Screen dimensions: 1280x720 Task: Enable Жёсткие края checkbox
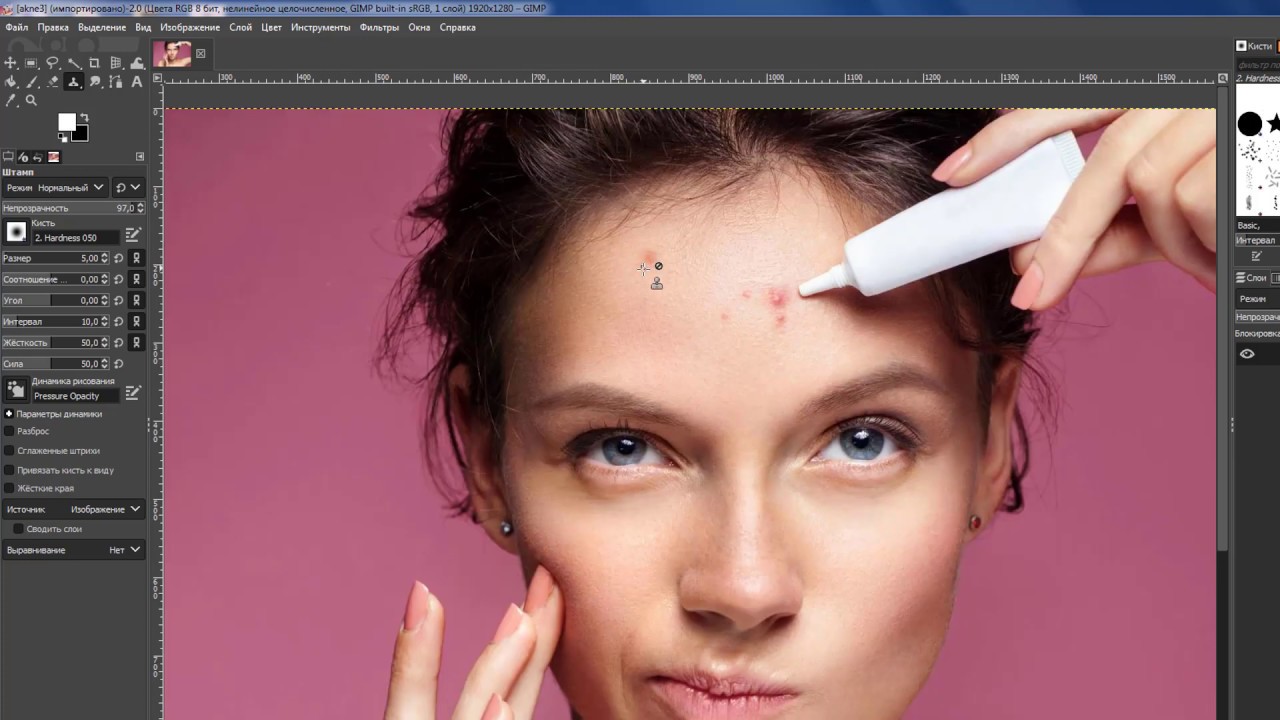(x=10, y=488)
